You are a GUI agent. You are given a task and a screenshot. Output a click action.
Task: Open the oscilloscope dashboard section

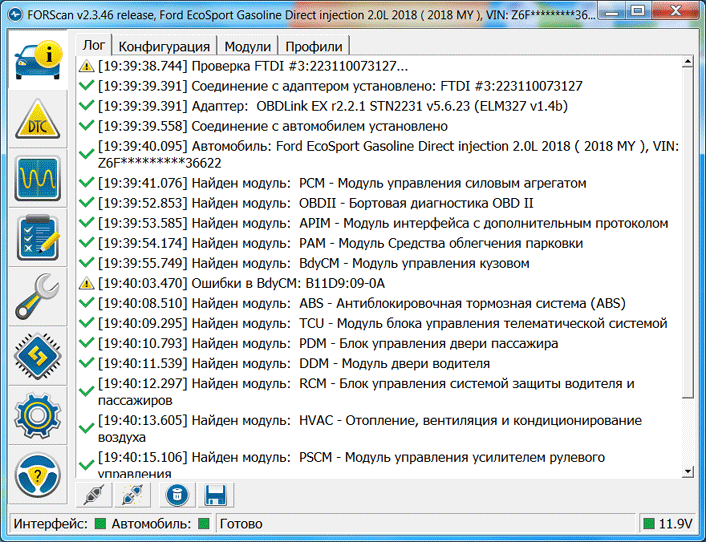click(38, 179)
